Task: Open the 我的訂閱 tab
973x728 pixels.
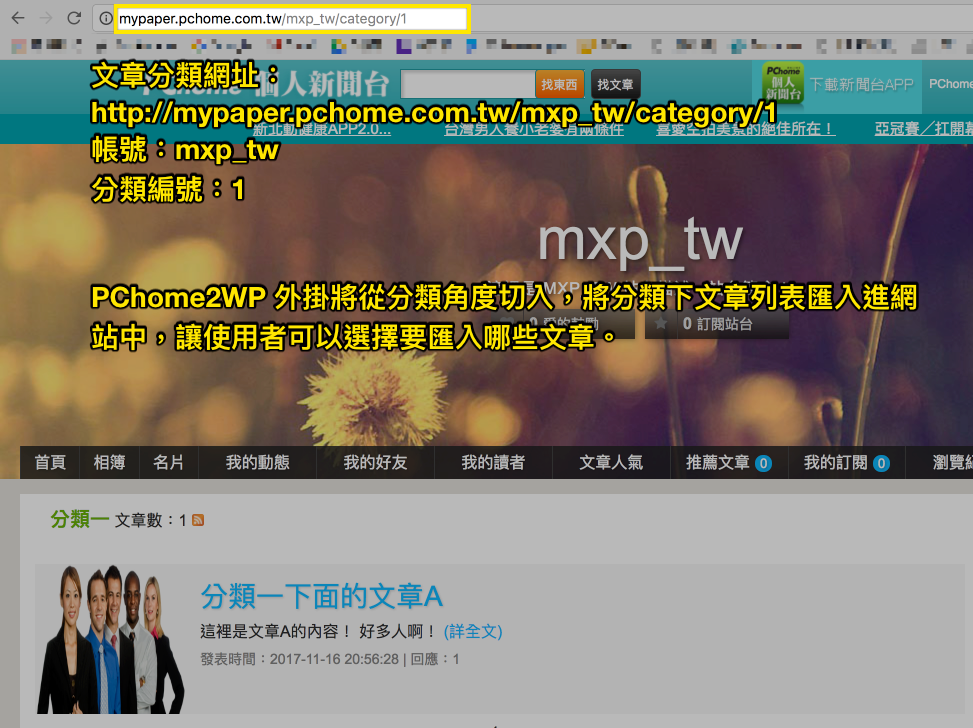Action: 846,462
